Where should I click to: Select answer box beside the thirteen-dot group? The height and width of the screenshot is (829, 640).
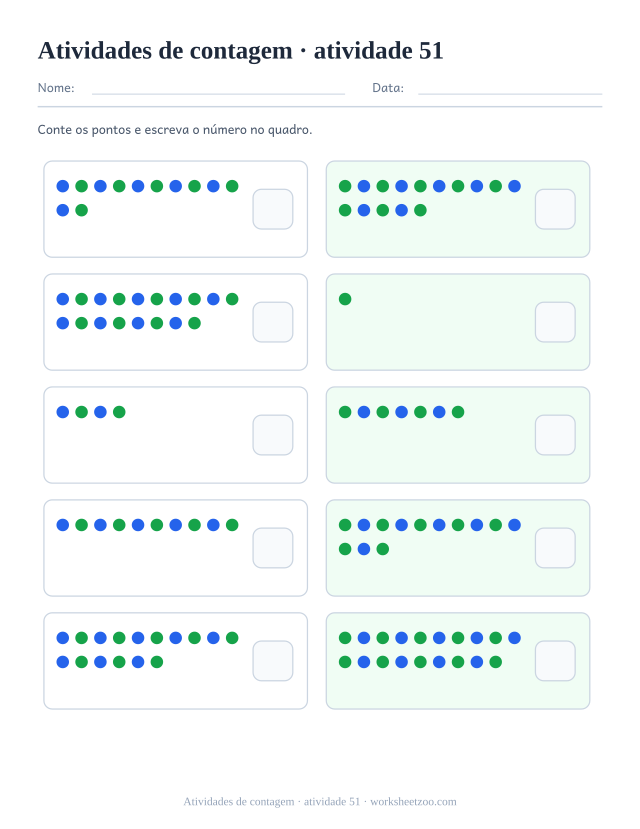[555, 548]
